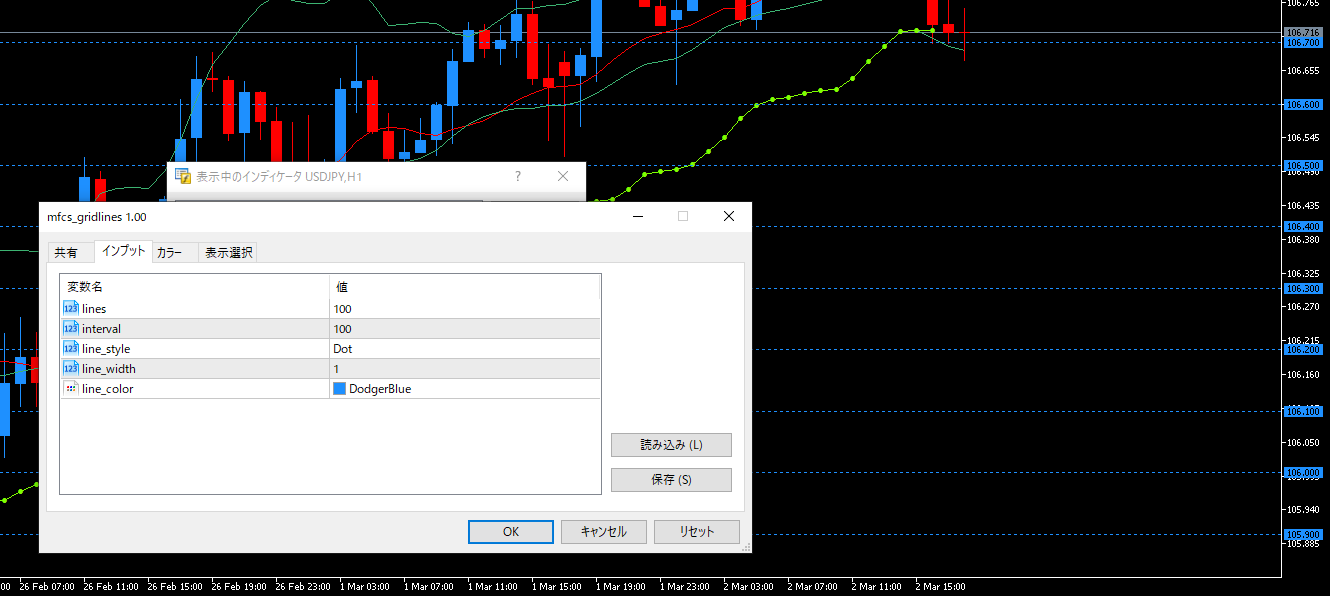Close the mfcs_gridlines properties dialog

[x=728, y=216]
